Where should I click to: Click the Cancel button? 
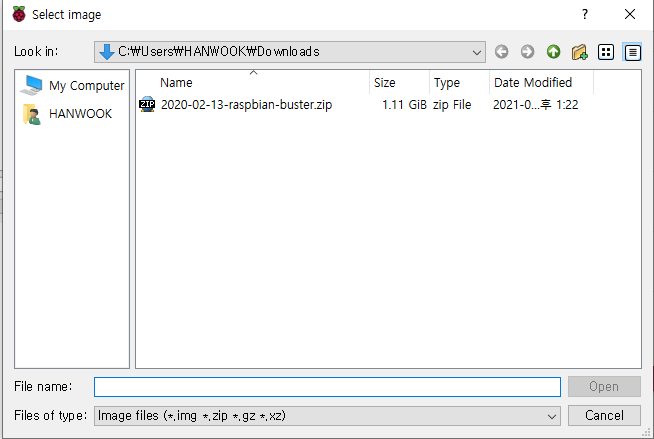click(x=604, y=415)
